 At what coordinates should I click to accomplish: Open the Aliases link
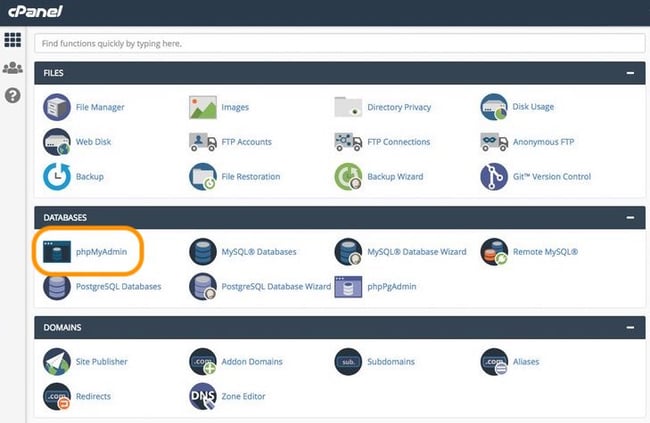[526, 362]
